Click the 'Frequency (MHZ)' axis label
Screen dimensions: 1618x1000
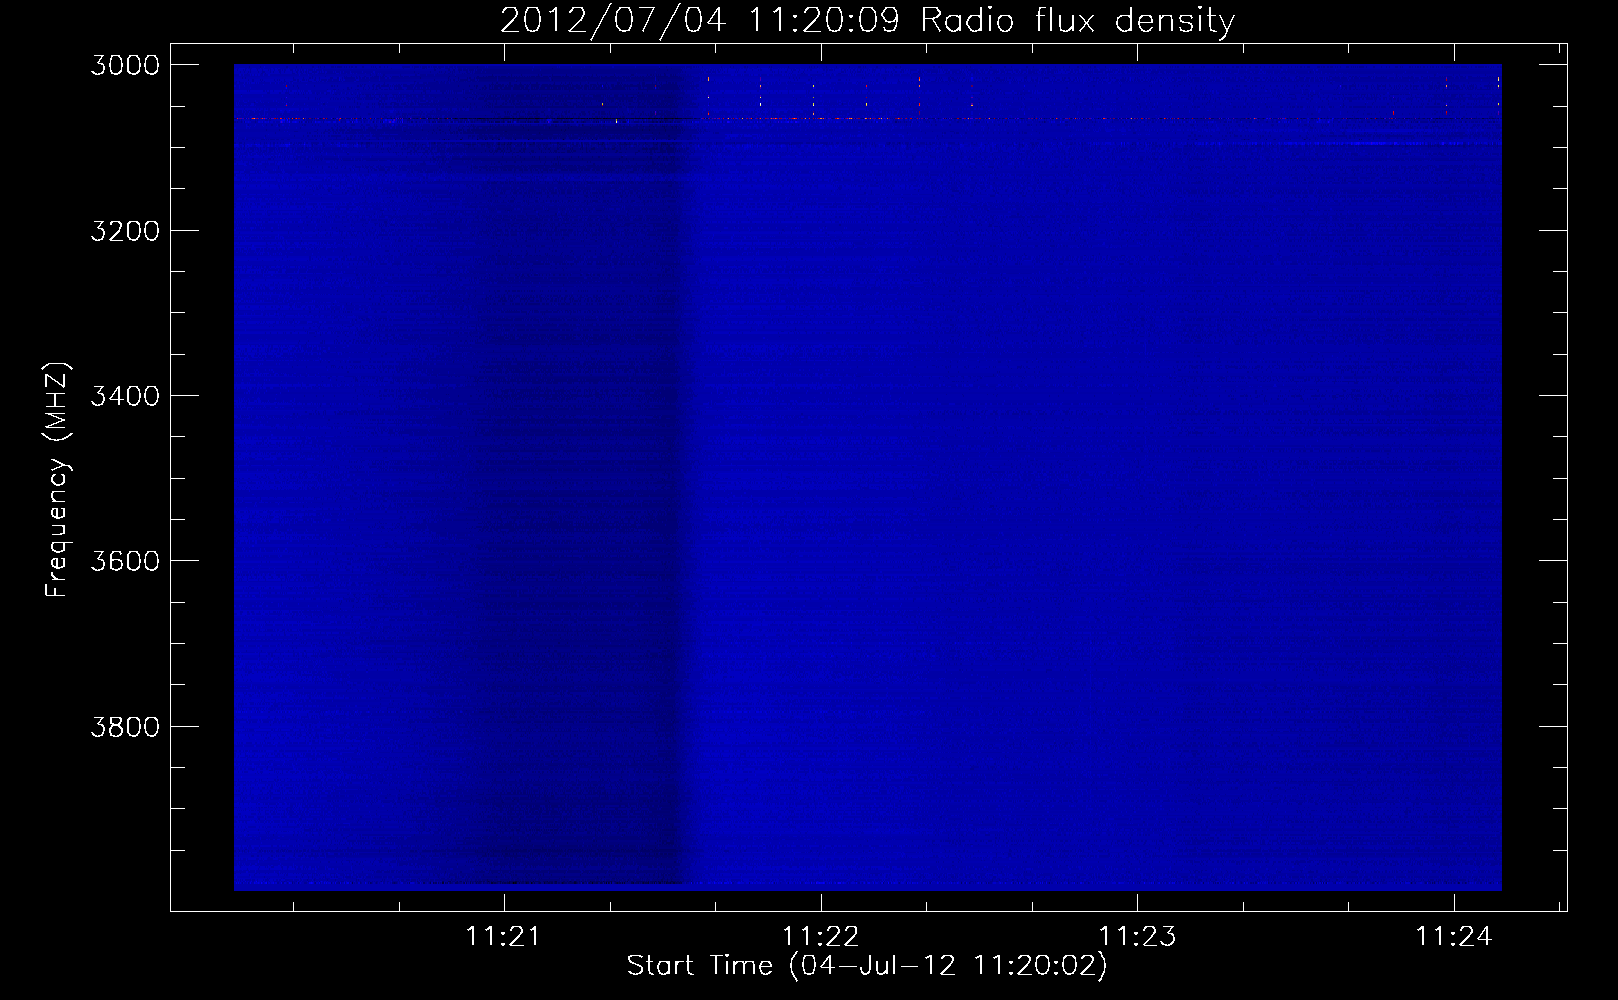pos(58,480)
